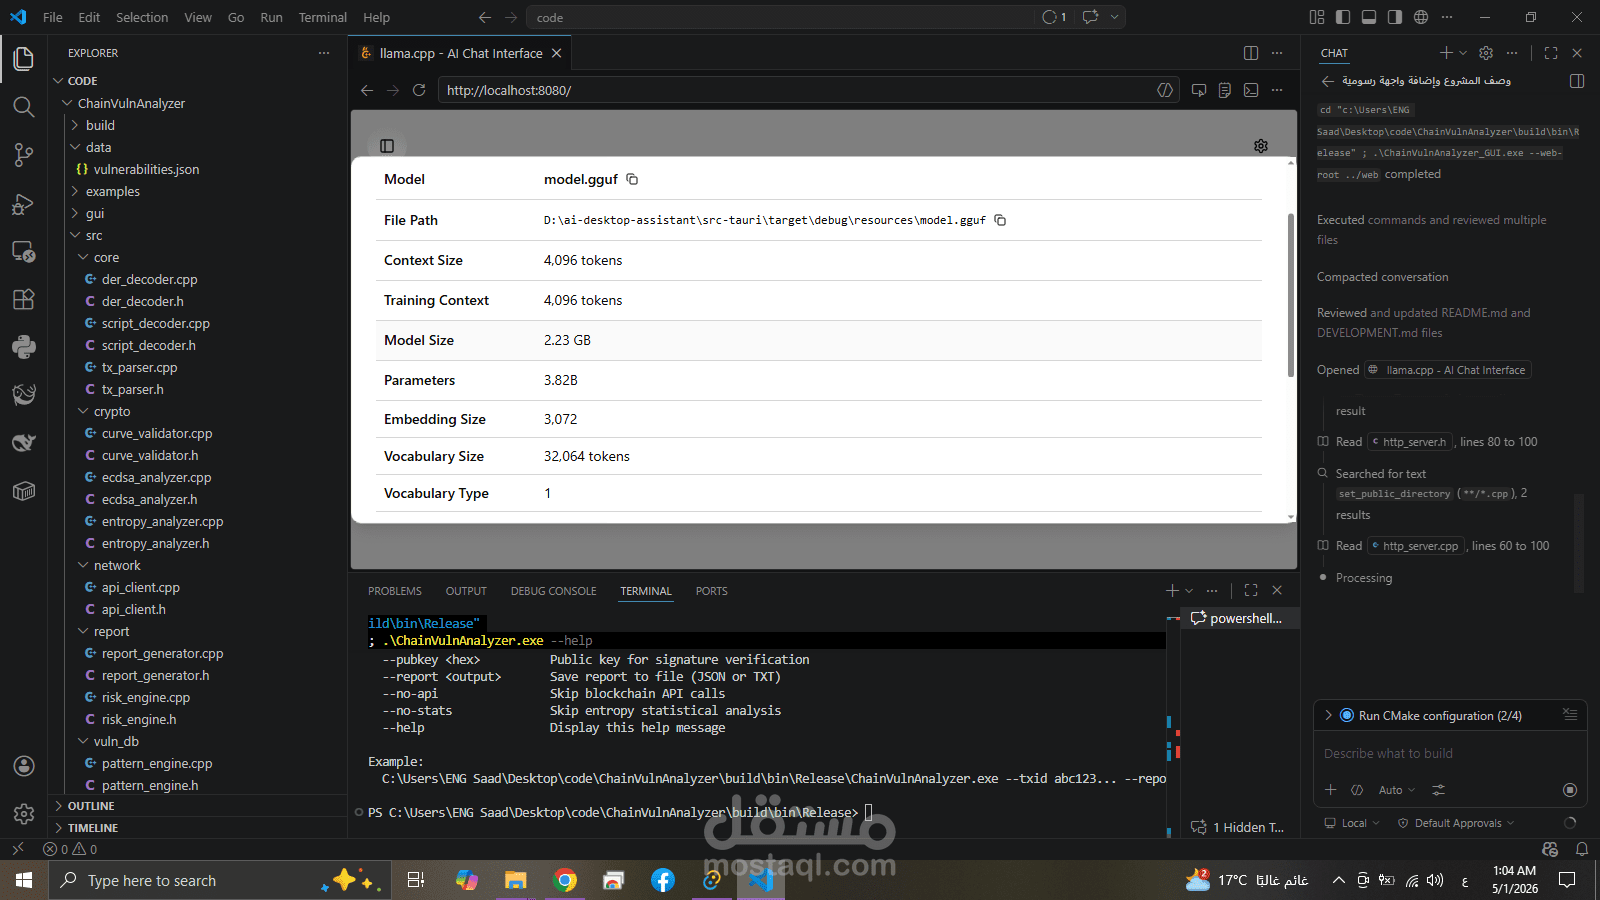Click the Describe what to build input
This screenshot has height=900, width=1600.
[1449, 753]
